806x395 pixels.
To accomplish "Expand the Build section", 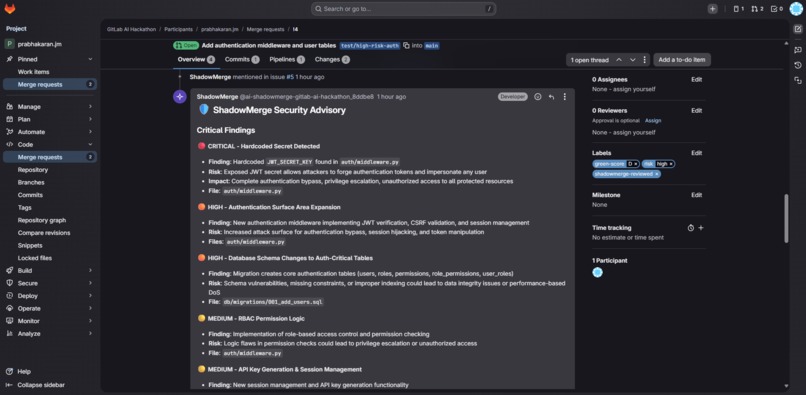I will [x=50, y=271].
